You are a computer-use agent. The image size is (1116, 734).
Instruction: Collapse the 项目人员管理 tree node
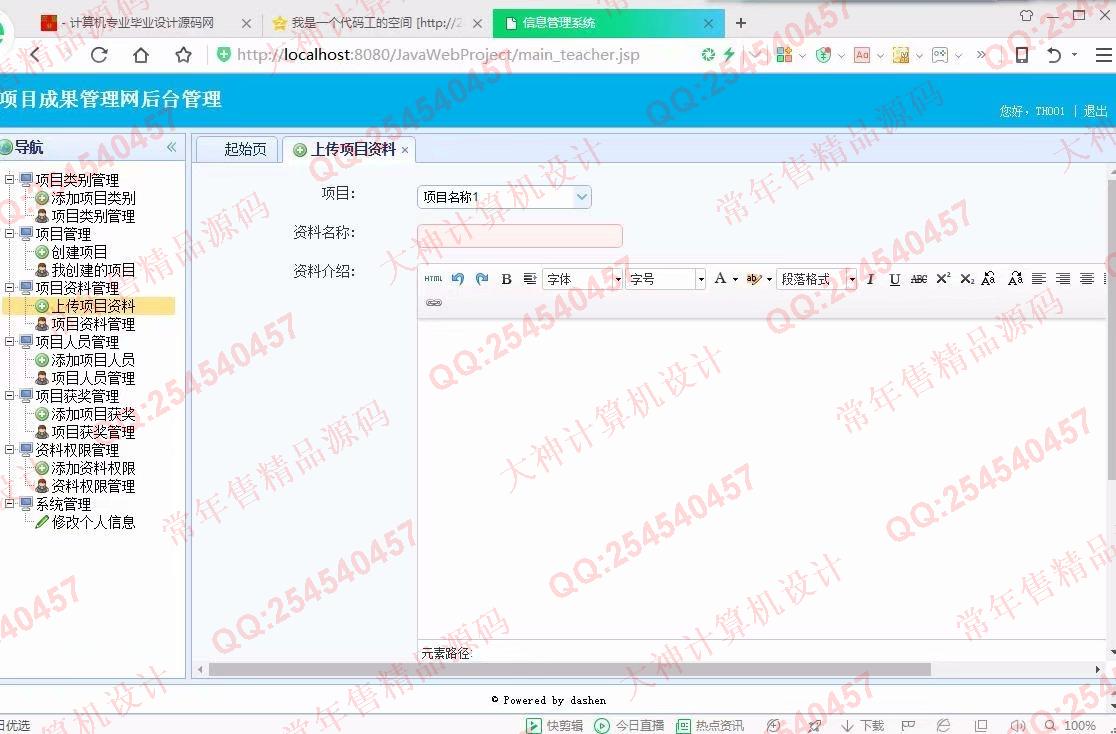click(x=9, y=342)
